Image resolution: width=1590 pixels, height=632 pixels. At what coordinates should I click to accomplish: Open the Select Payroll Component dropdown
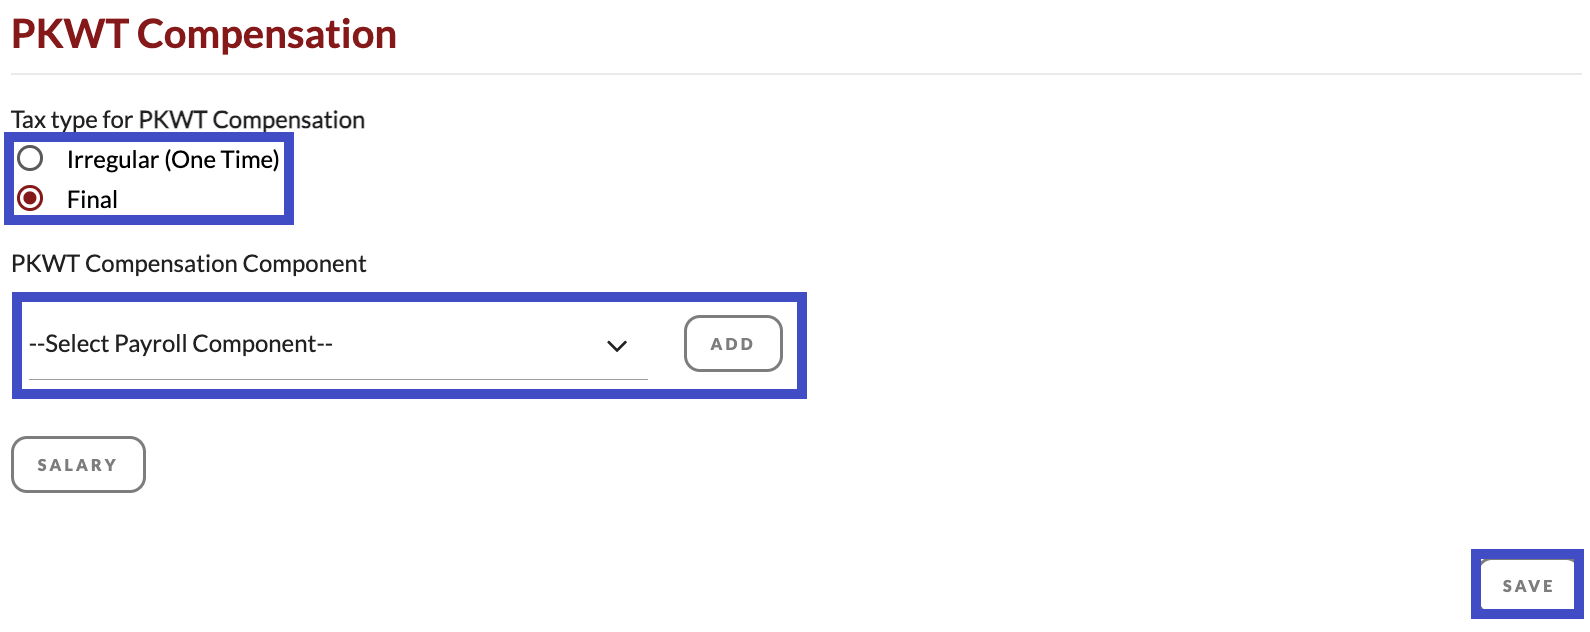pos(338,345)
